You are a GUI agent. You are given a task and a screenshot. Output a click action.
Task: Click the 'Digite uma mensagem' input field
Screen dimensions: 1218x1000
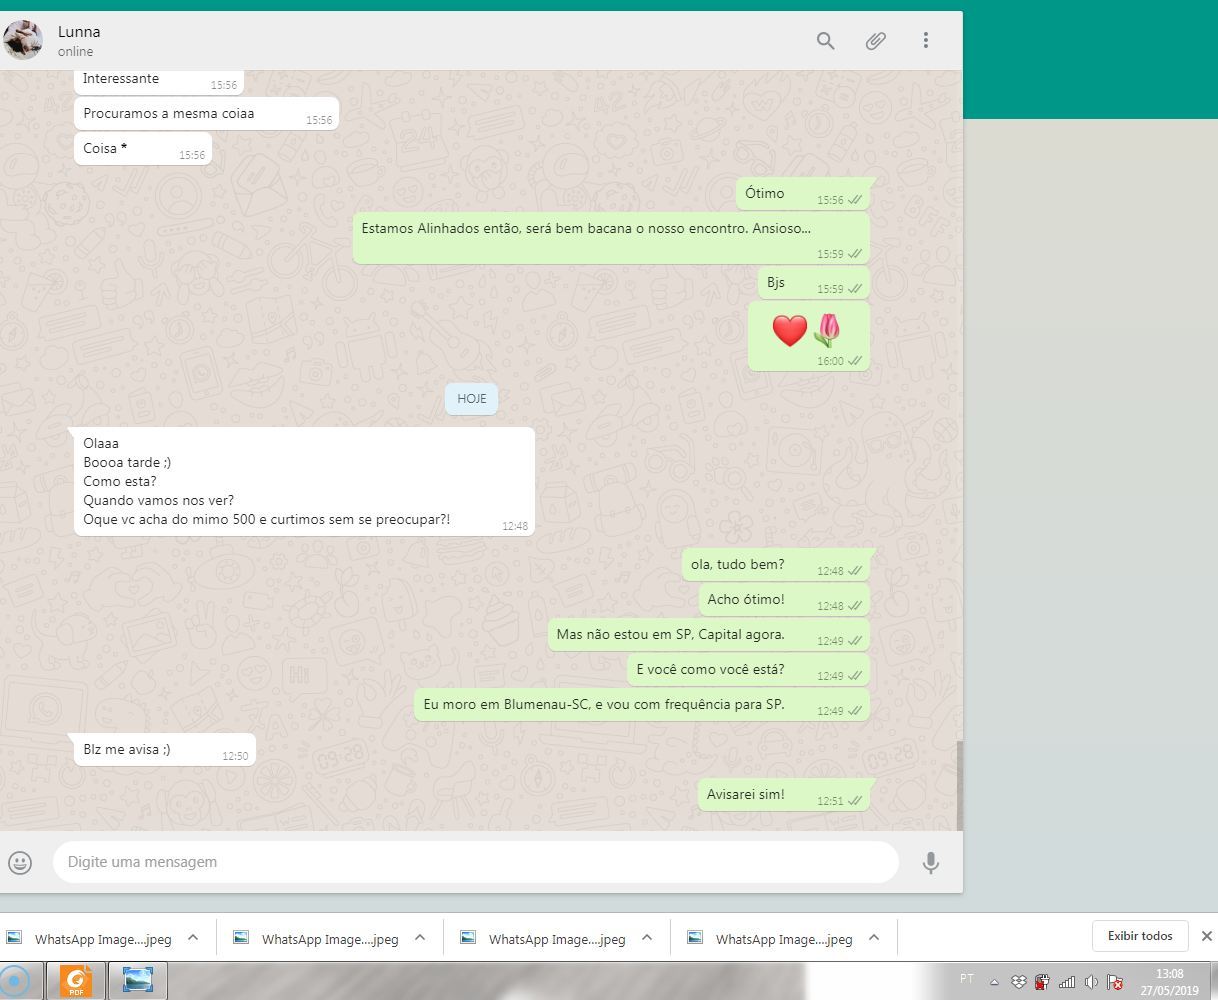(475, 862)
